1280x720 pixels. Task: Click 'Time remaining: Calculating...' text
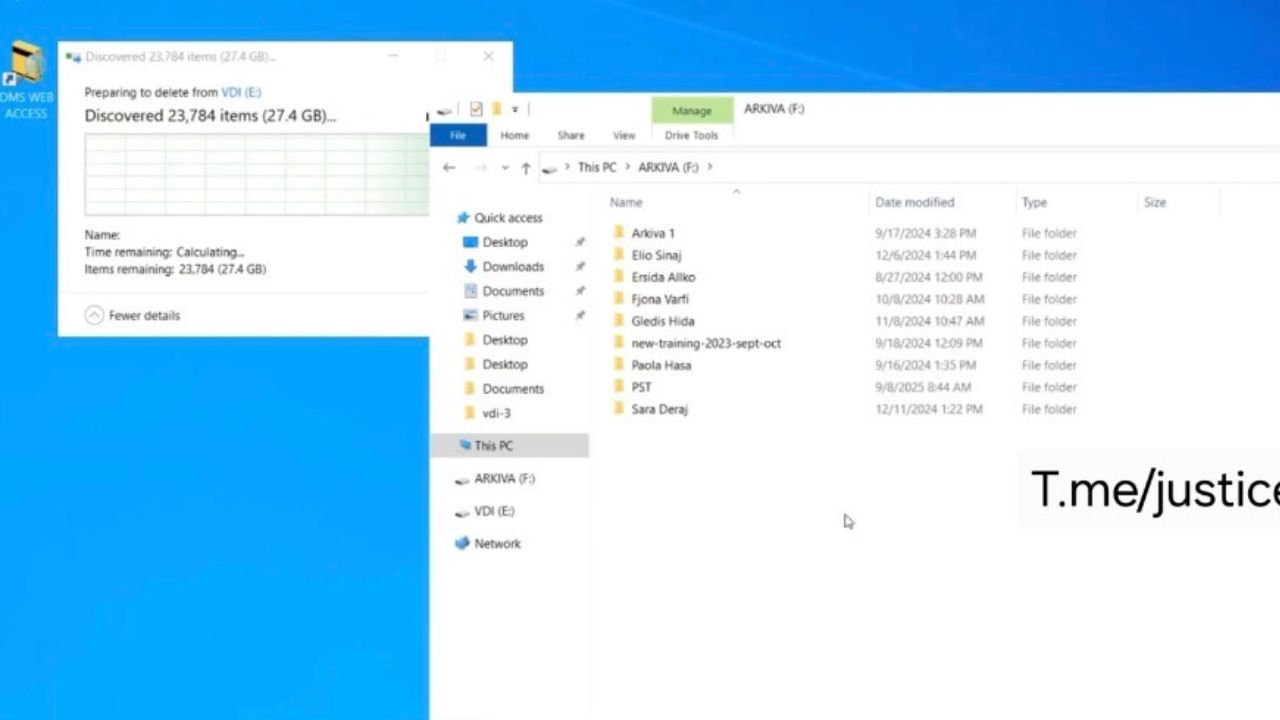(164, 252)
